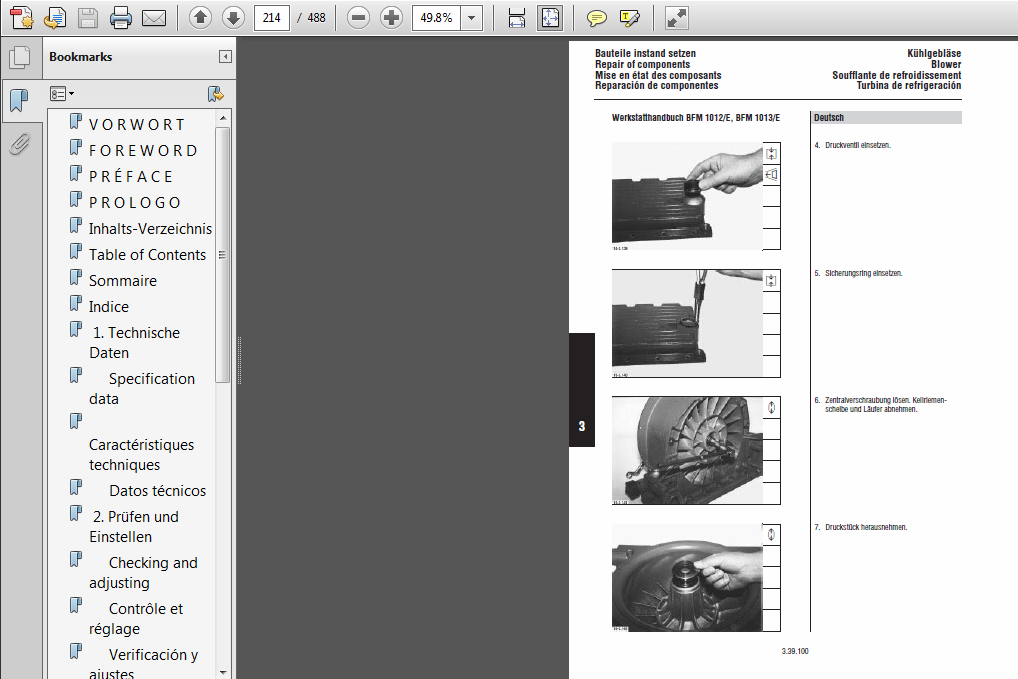This screenshot has height=679, width=1018.
Task: Click the bookmarks scrollbar up arrow
Action: click(223, 117)
